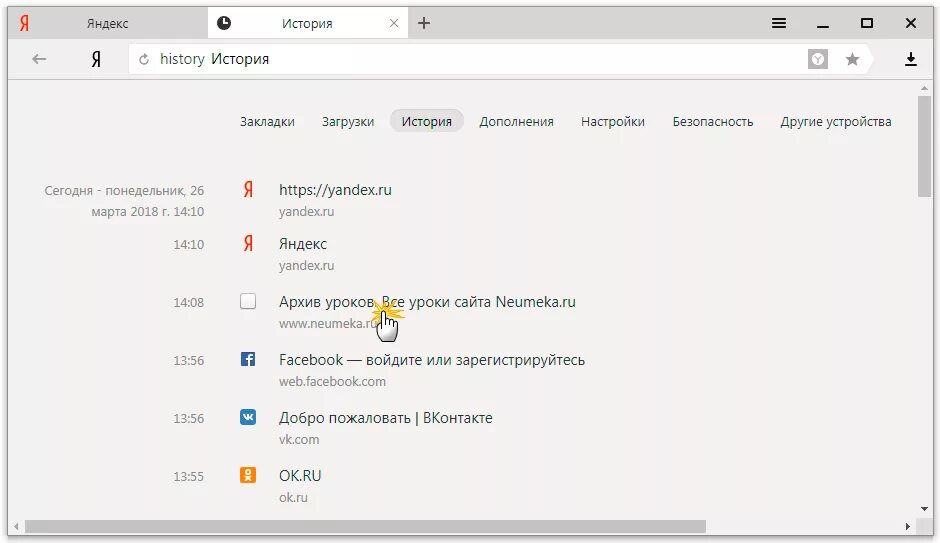Image resolution: width=940 pixels, height=543 pixels.
Task: Close the История tab
Action: tap(394, 23)
